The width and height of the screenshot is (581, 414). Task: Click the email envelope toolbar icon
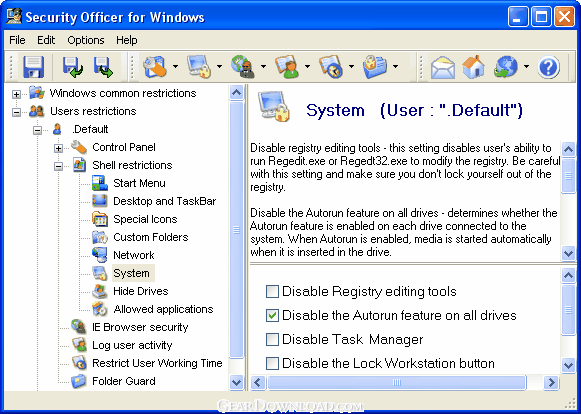coord(443,67)
